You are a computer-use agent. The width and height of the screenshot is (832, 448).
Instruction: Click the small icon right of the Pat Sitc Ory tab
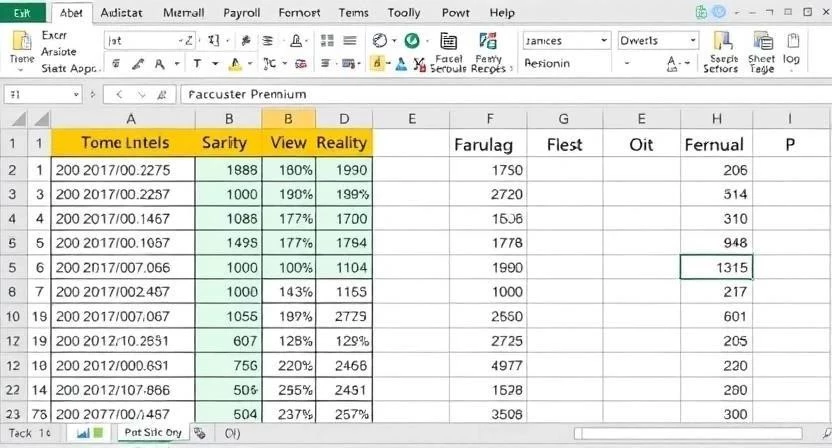200,433
